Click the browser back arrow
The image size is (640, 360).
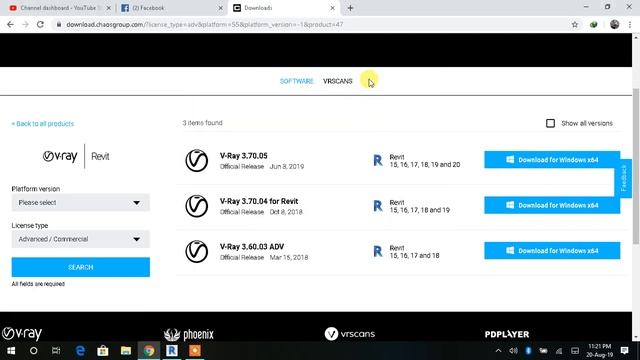(x=10, y=24)
